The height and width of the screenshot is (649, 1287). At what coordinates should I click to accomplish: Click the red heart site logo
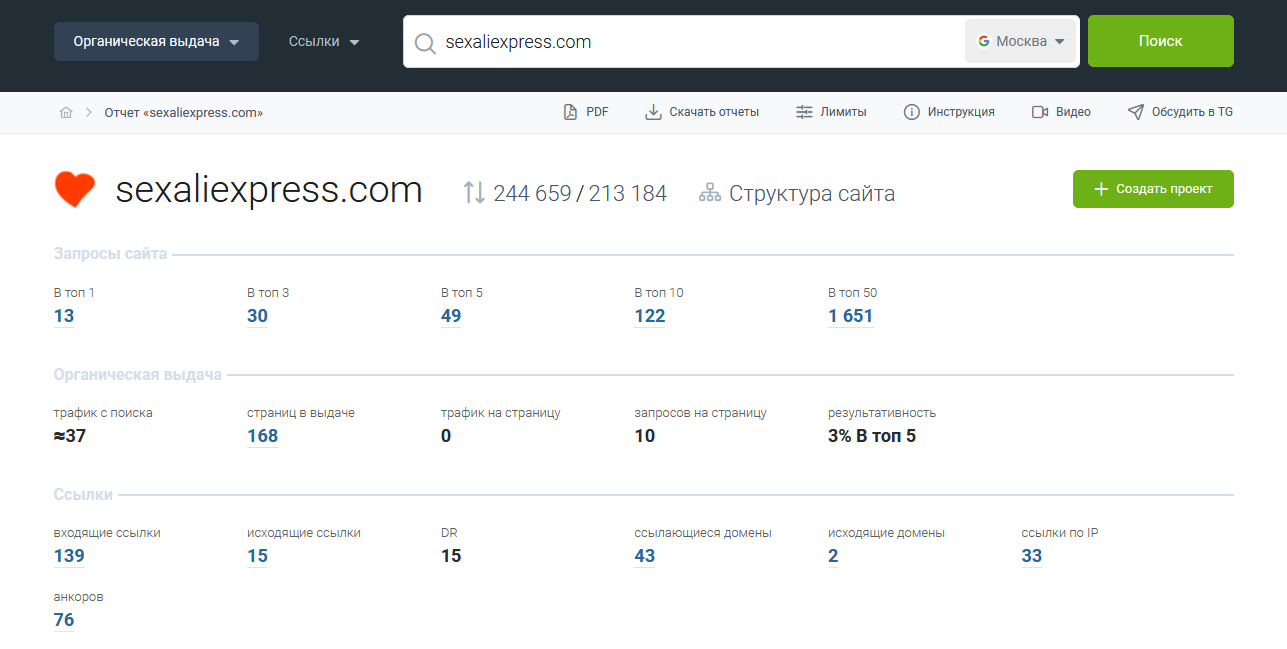point(75,190)
